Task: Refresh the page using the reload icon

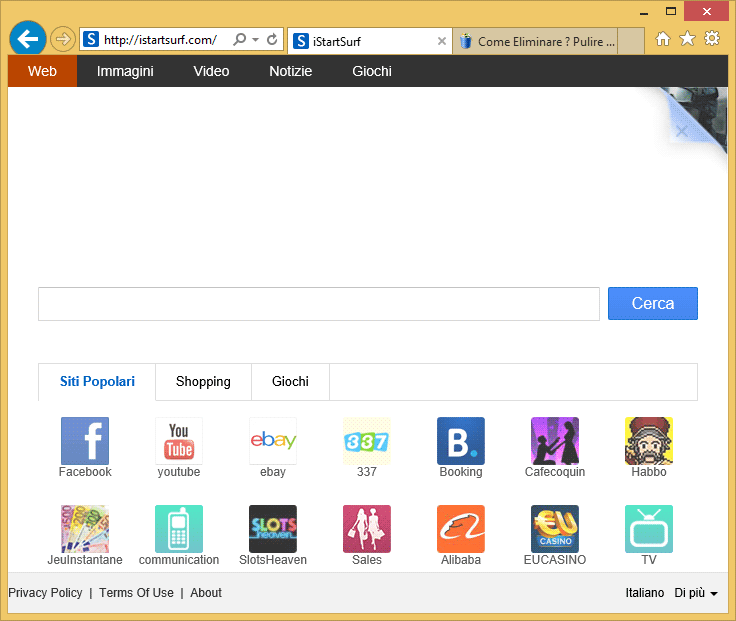Action: (x=272, y=40)
